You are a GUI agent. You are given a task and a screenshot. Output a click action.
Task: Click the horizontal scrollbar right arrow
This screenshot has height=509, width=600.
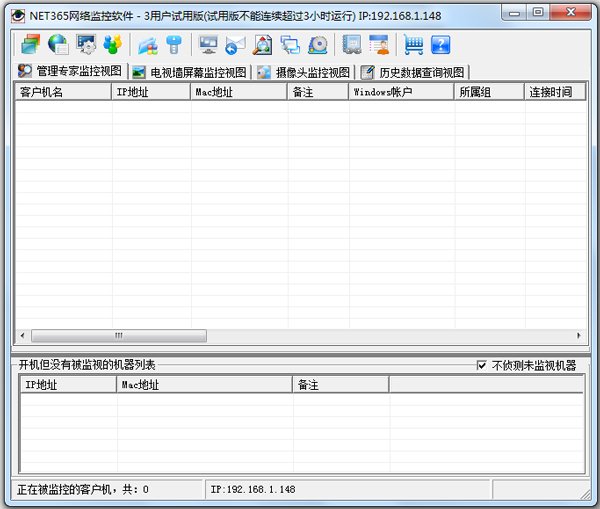(580, 336)
